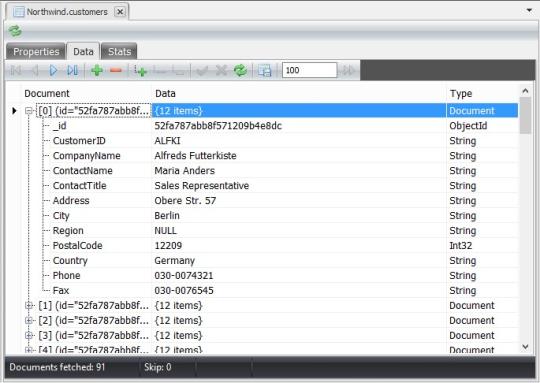Click the page size field showing 100
This screenshot has width=540, height=383.
[309, 70]
